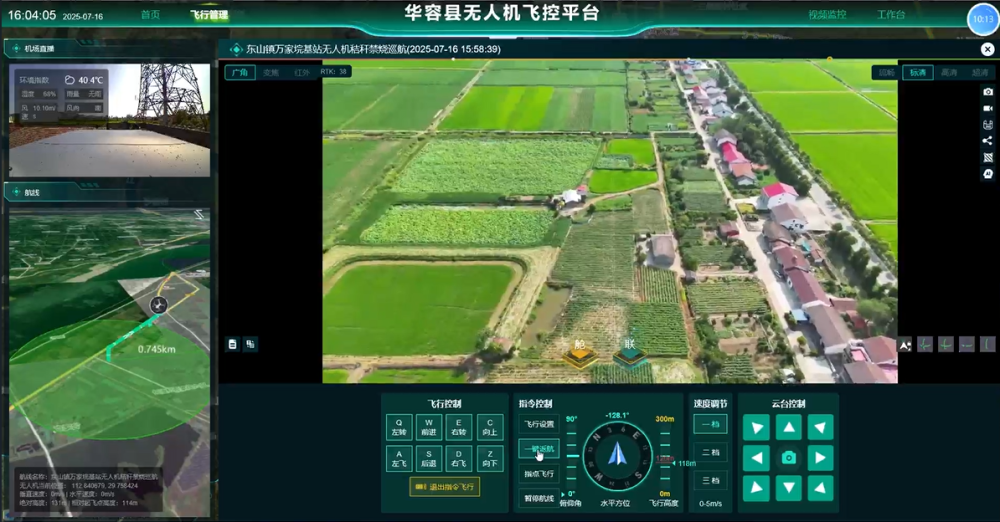Screen dimensions: 1000x522
Task: Click the camera snapshot icon in right toolbar
Action: pos(988,92)
